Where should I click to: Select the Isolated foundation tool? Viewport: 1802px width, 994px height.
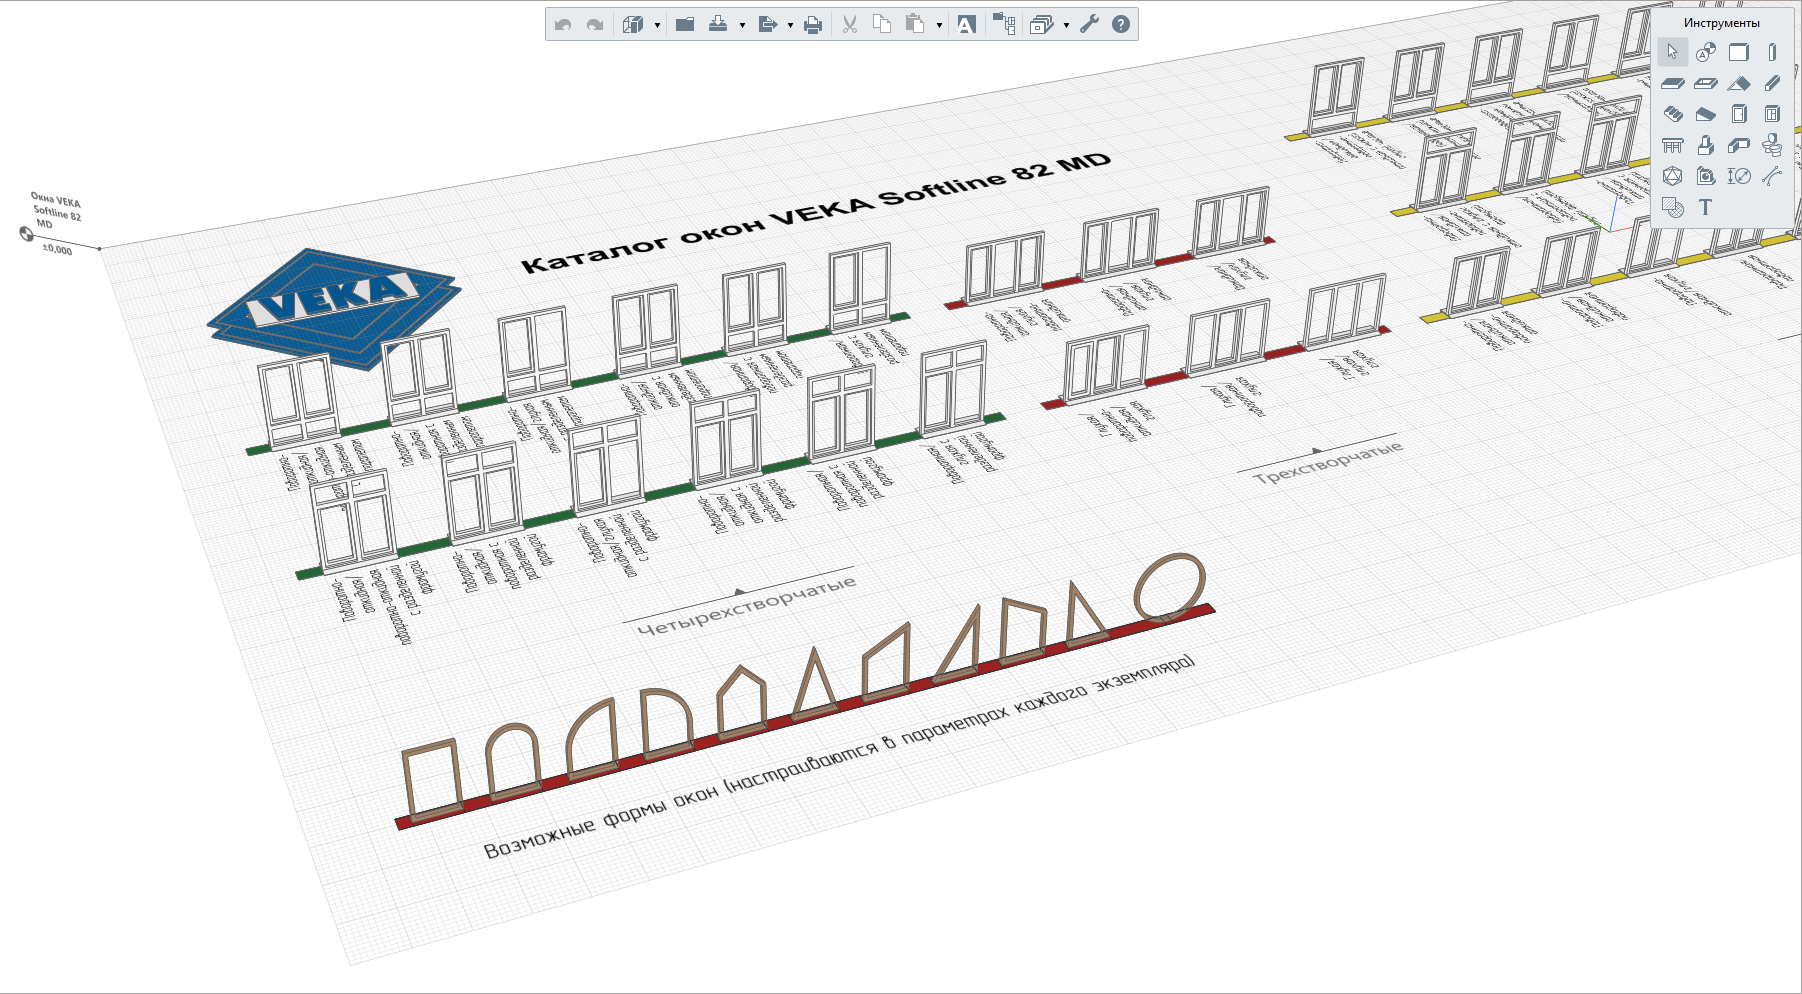click(1706, 145)
